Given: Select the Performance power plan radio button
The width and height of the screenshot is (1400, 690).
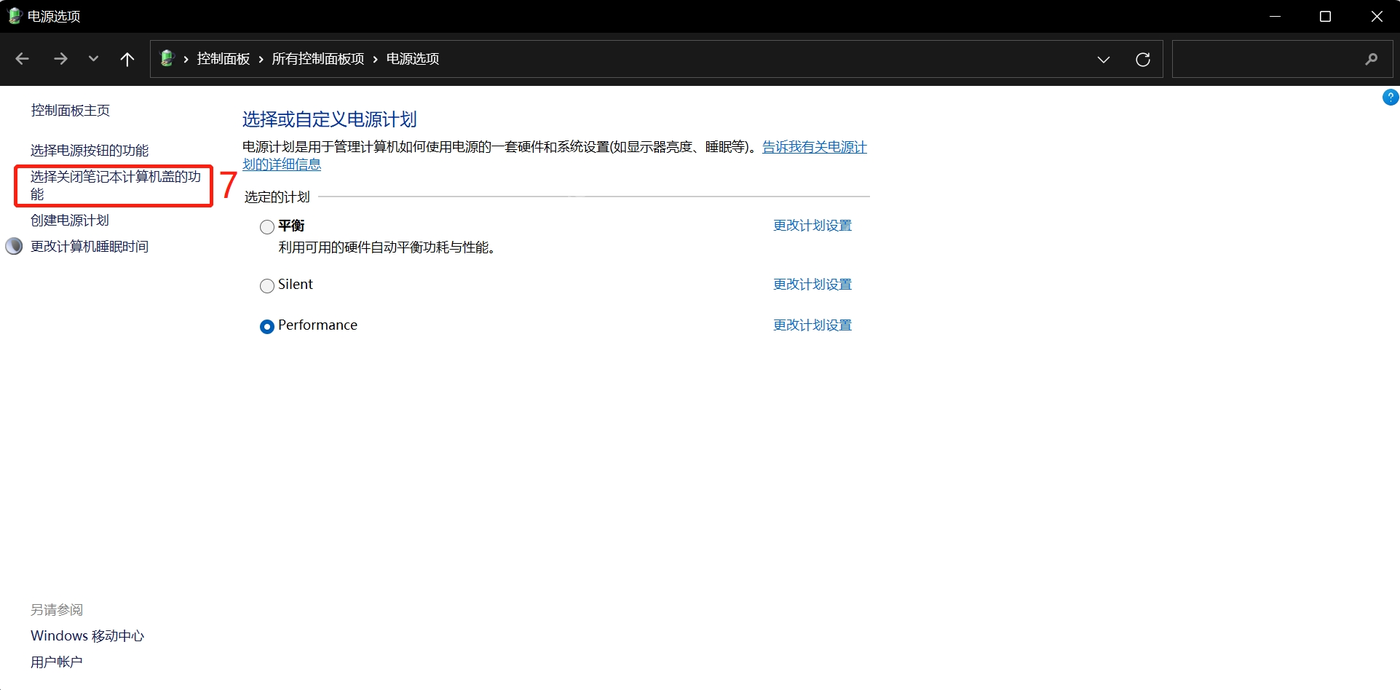Looking at the screenshot, I should [267, 327].
